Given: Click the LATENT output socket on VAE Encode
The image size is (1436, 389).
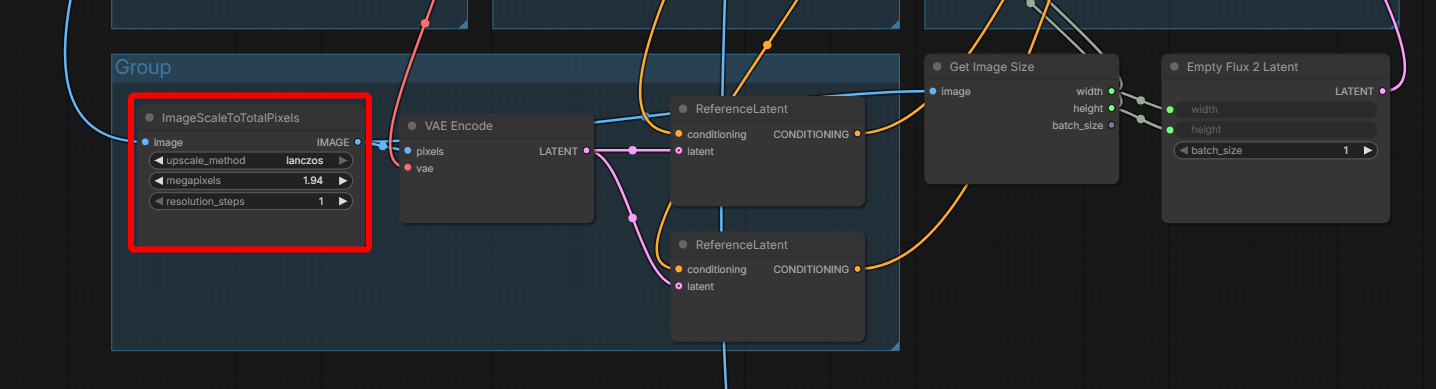Looking at the screenshot, I should pyautogui.click(x=586, y=151).
